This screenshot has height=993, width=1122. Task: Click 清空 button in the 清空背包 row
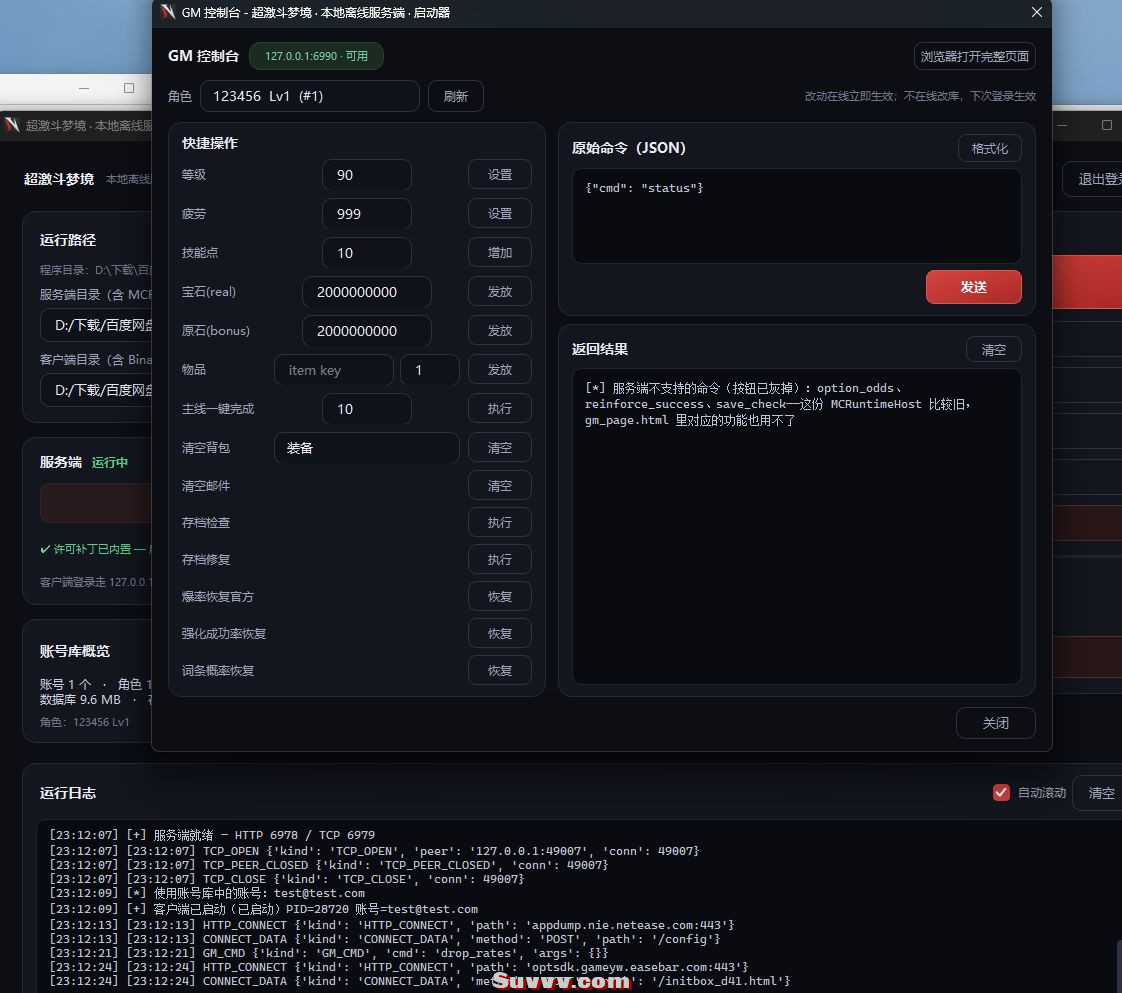[x=499, y=448]
